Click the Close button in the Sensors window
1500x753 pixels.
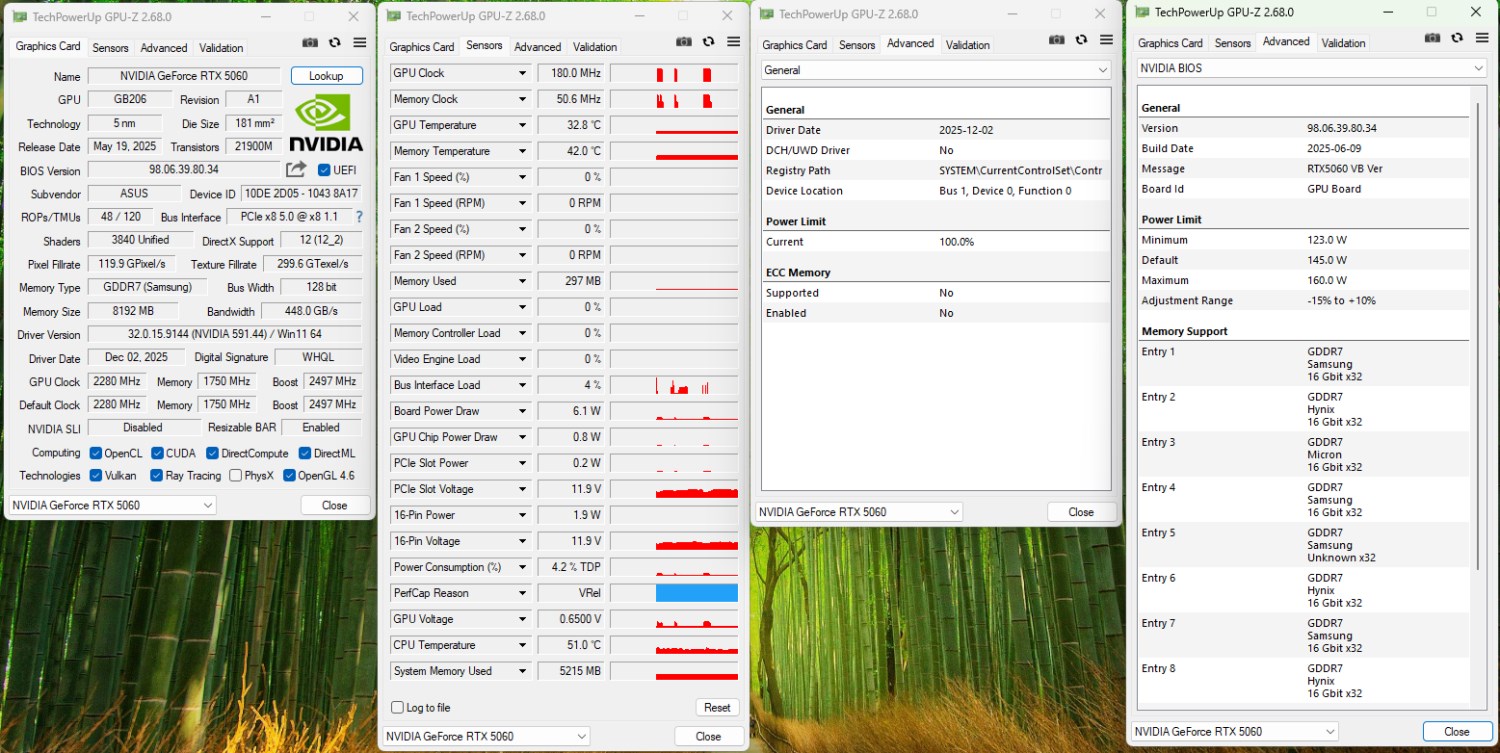tap(708, 736)
